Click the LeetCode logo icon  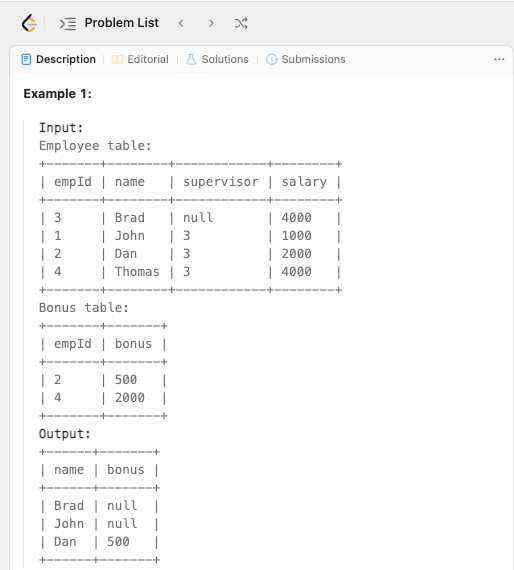click(x=29, y=23)
